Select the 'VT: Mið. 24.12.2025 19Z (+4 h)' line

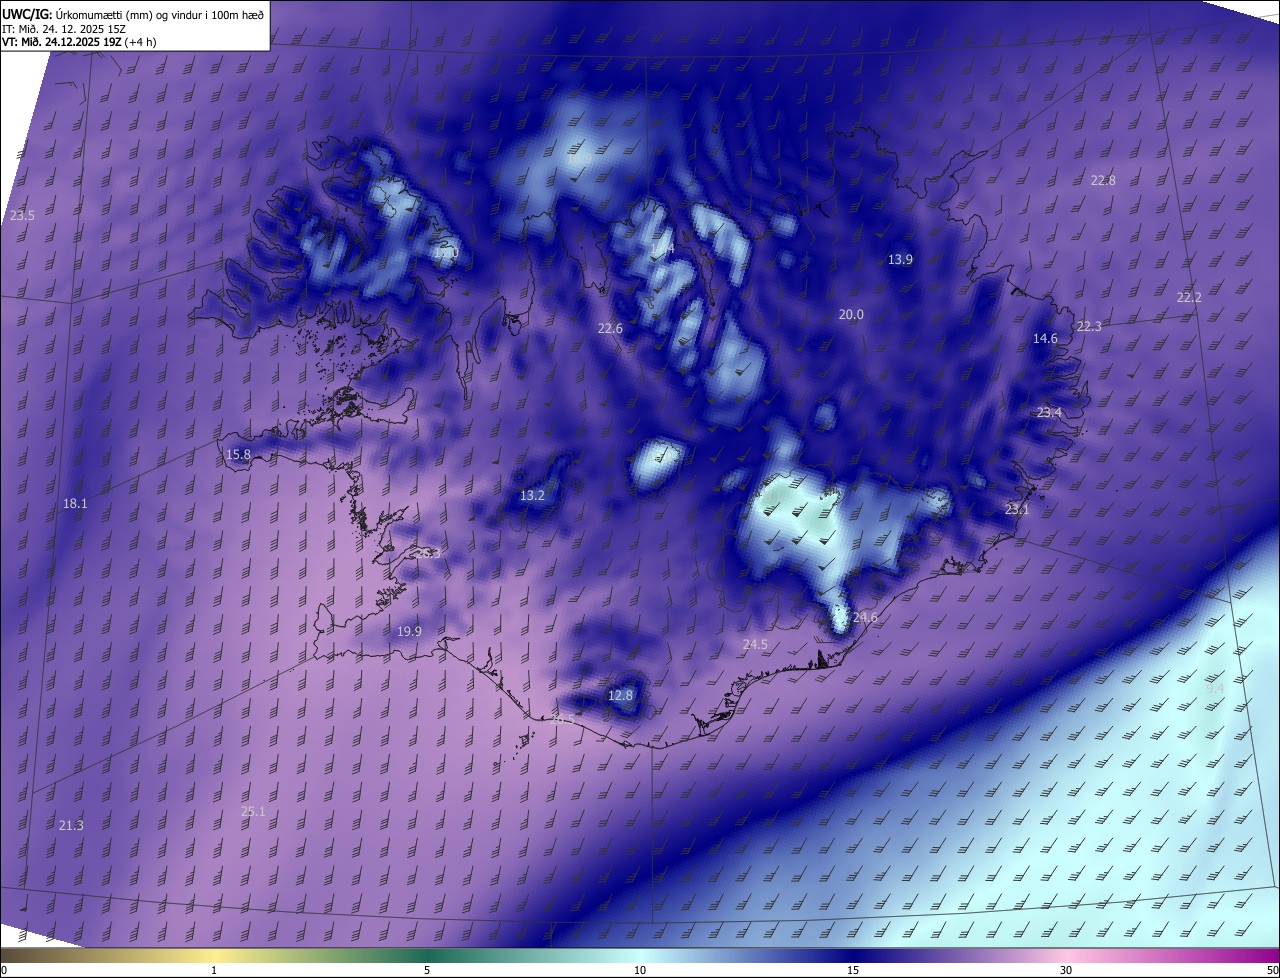[x=78, y=42]
